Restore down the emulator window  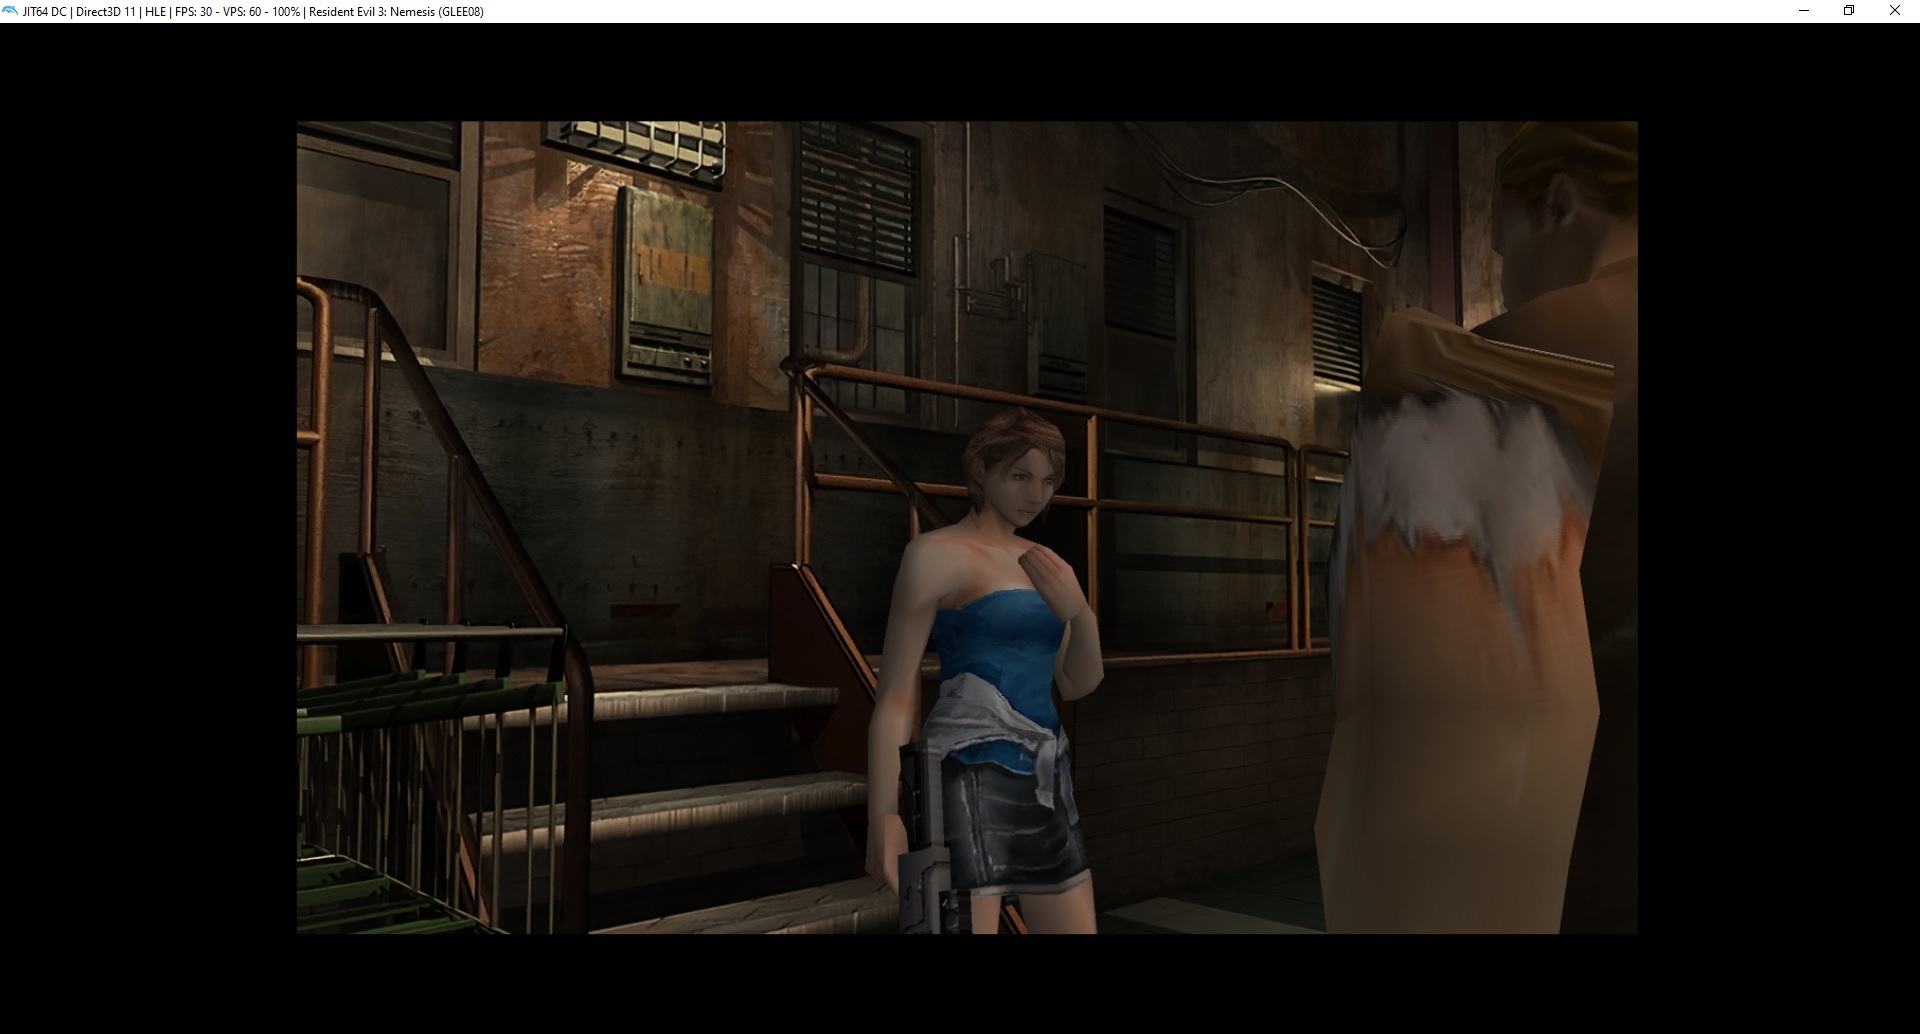(x=1849, y=11)
